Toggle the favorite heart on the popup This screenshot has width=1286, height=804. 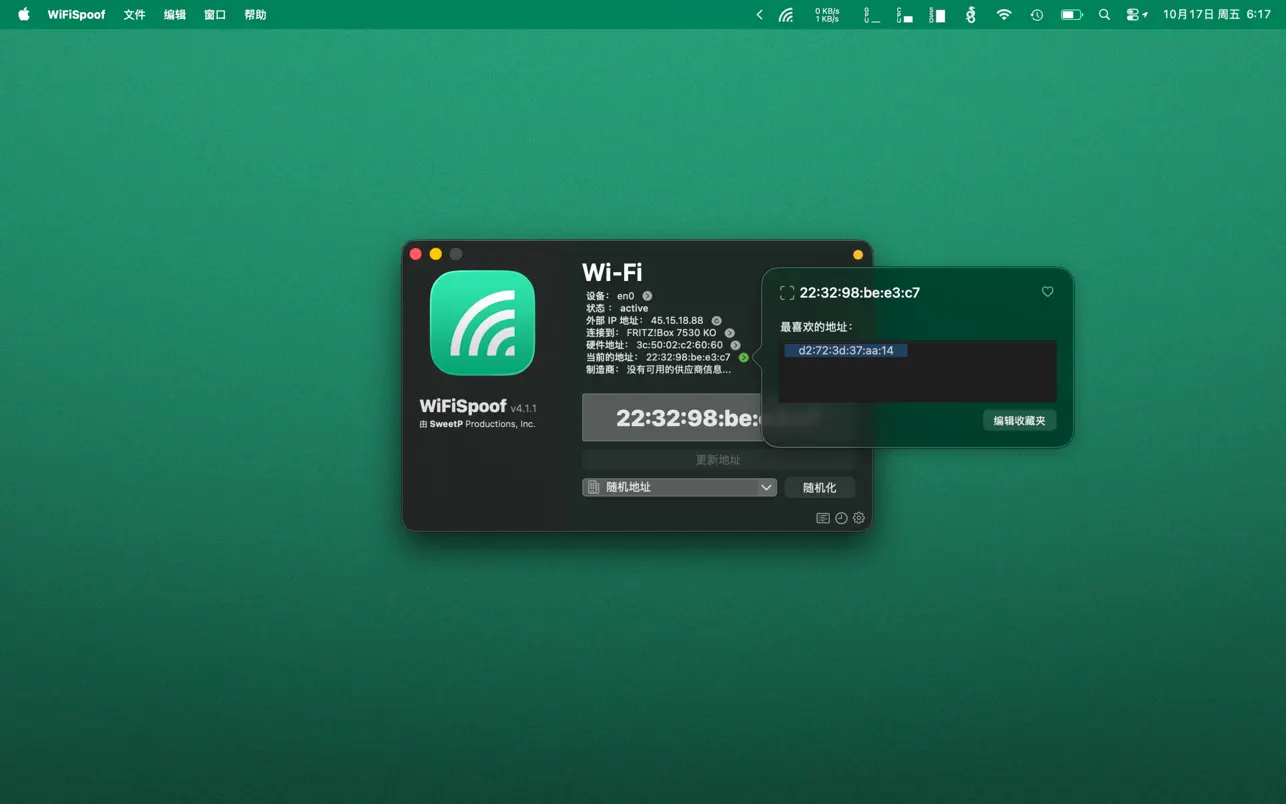pyautogui.click(x=1047, y=292)
